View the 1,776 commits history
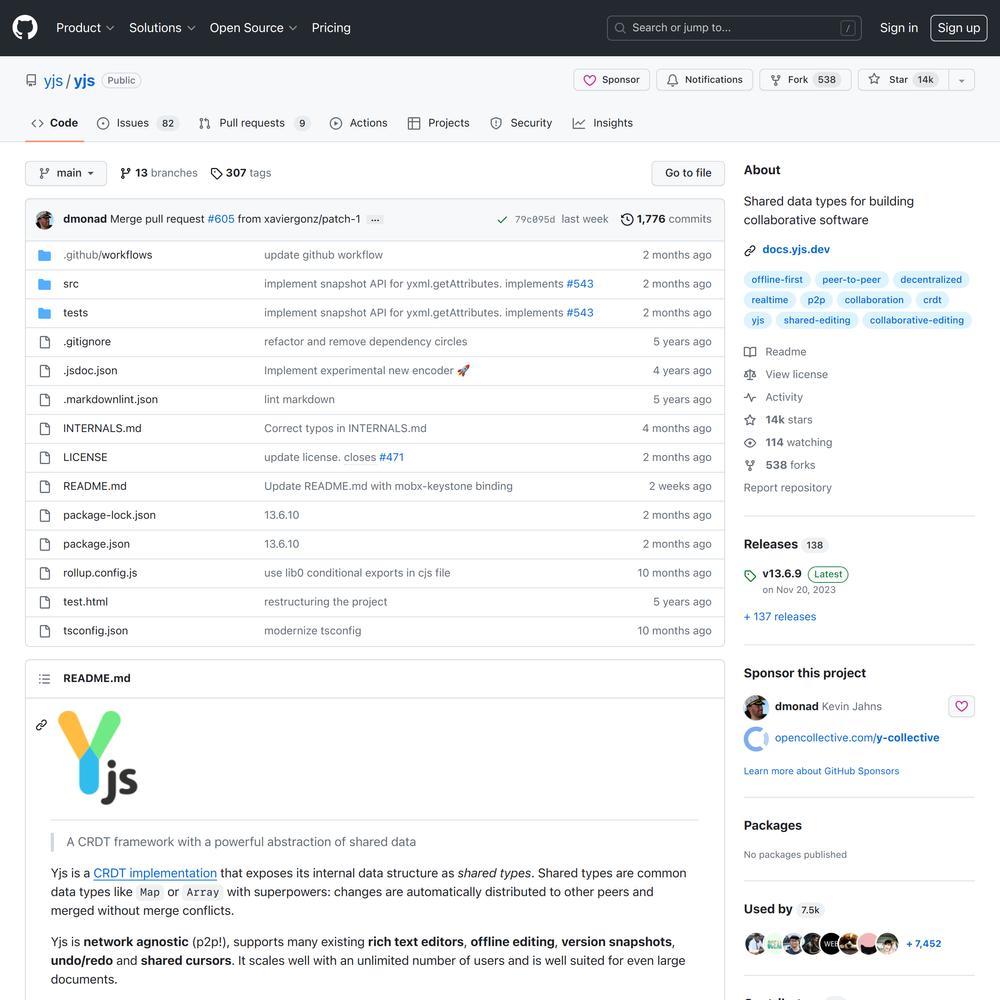The width and height of the screenshot is (1000, 1000). pos(666,219)
